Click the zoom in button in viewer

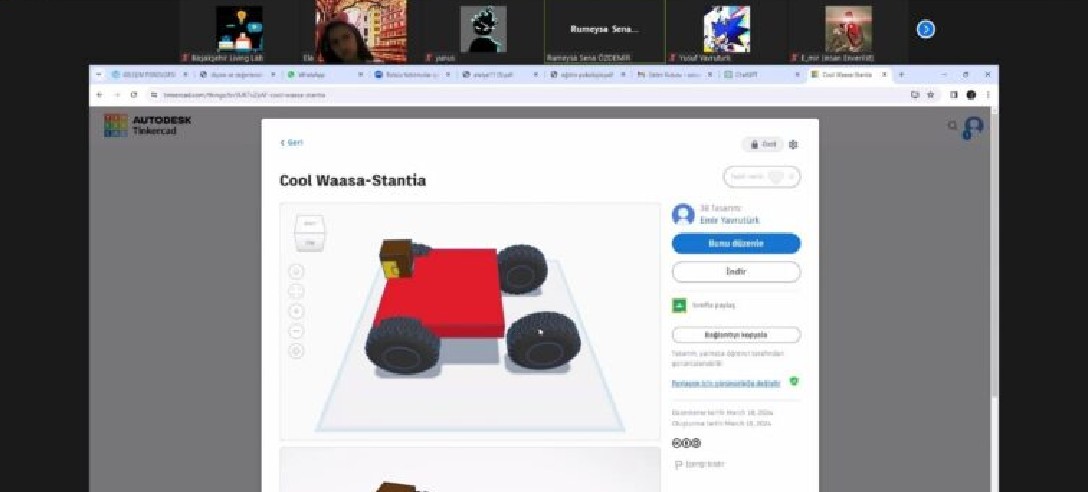[296, 312]
